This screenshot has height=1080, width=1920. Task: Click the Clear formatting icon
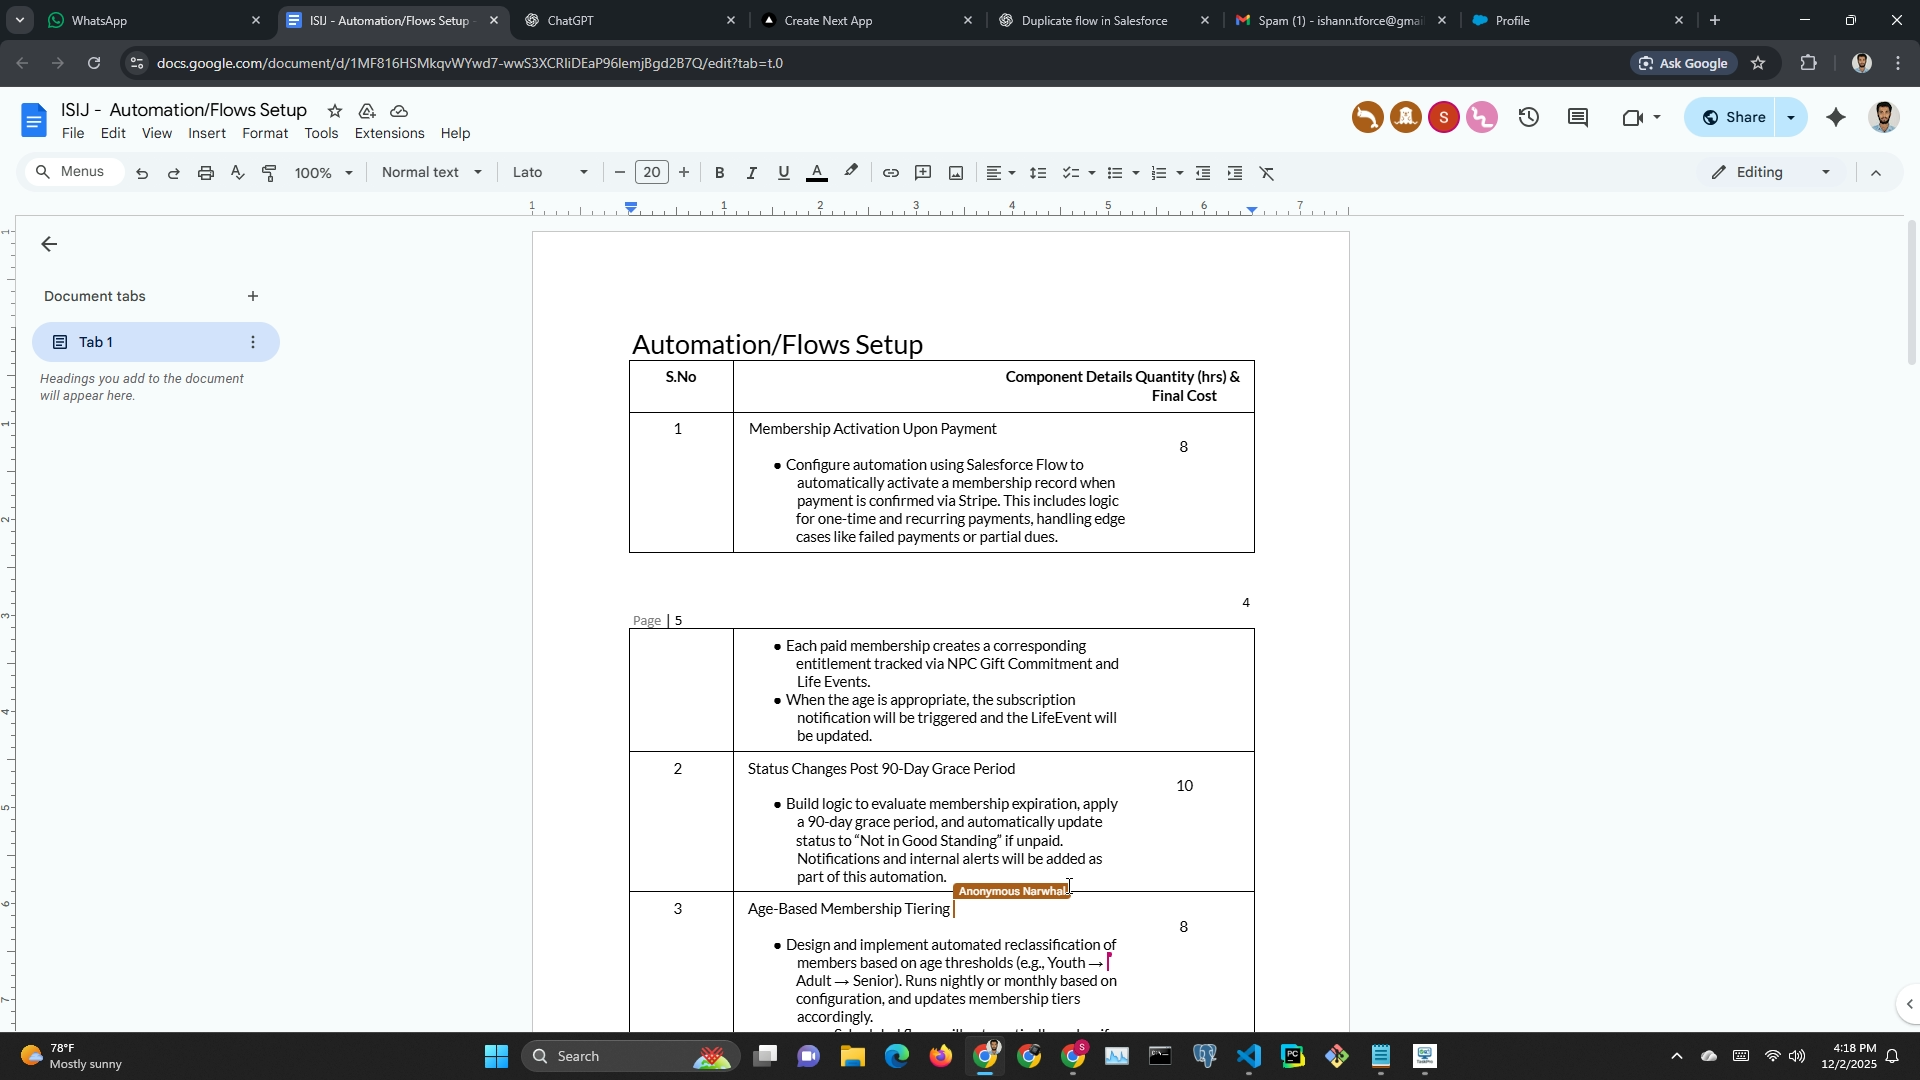1267,173
